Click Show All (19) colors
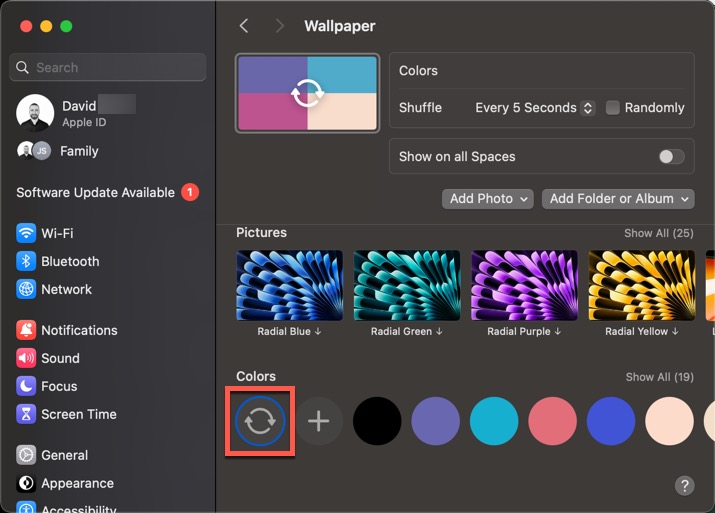Viewport: 715px width, 513px height. click(659, 377)
